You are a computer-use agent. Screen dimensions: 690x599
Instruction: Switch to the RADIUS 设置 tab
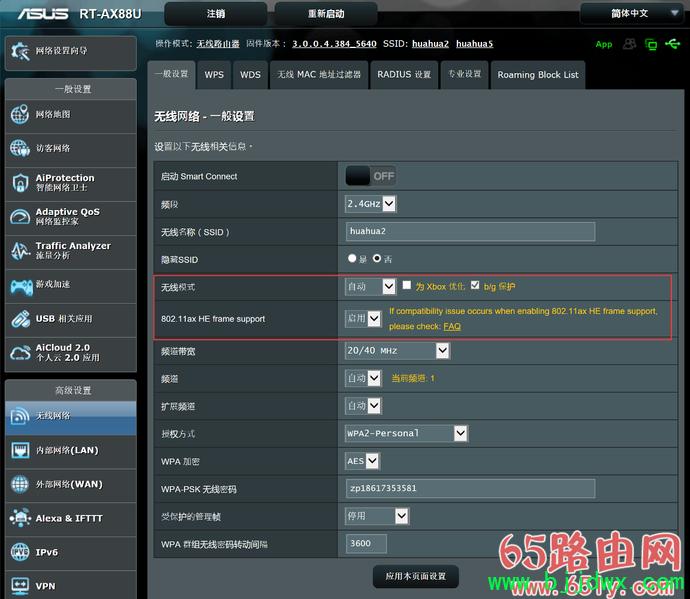click(404, 75)
